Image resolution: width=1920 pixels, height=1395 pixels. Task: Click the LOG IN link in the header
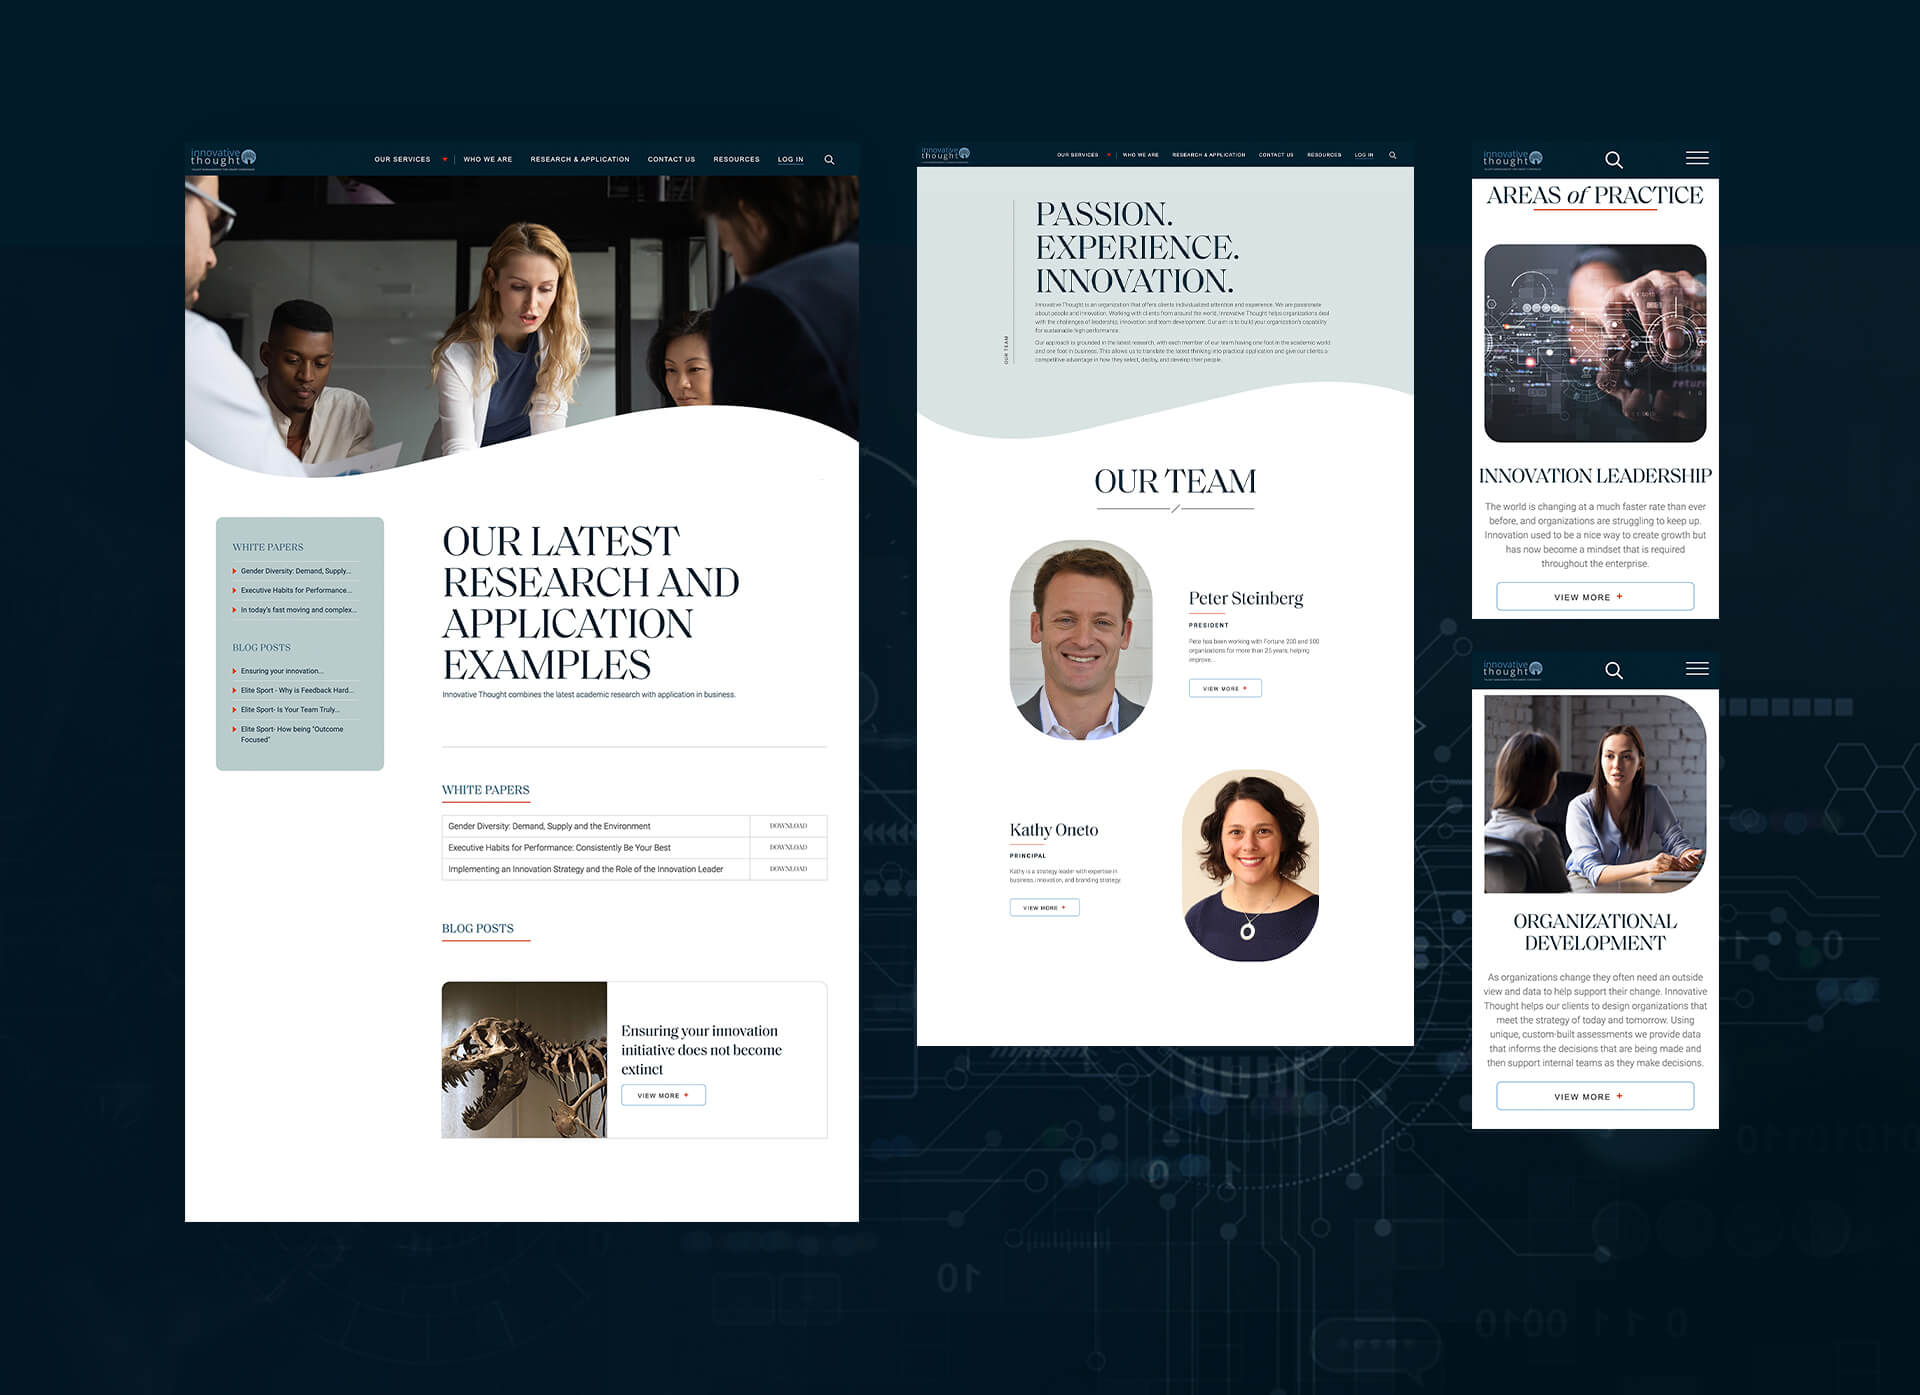[790, 159]
